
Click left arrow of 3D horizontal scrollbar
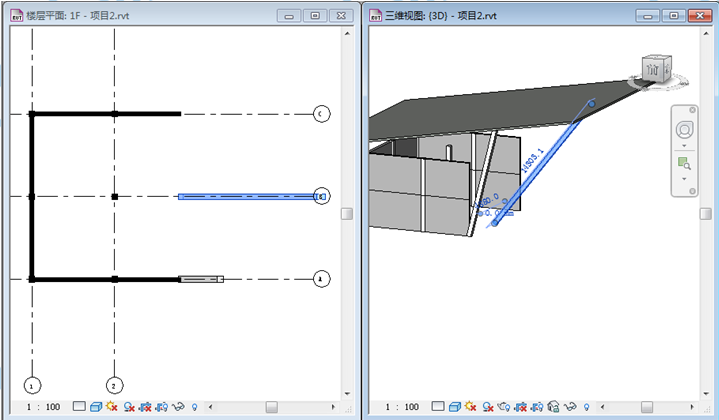coord(603,407)
